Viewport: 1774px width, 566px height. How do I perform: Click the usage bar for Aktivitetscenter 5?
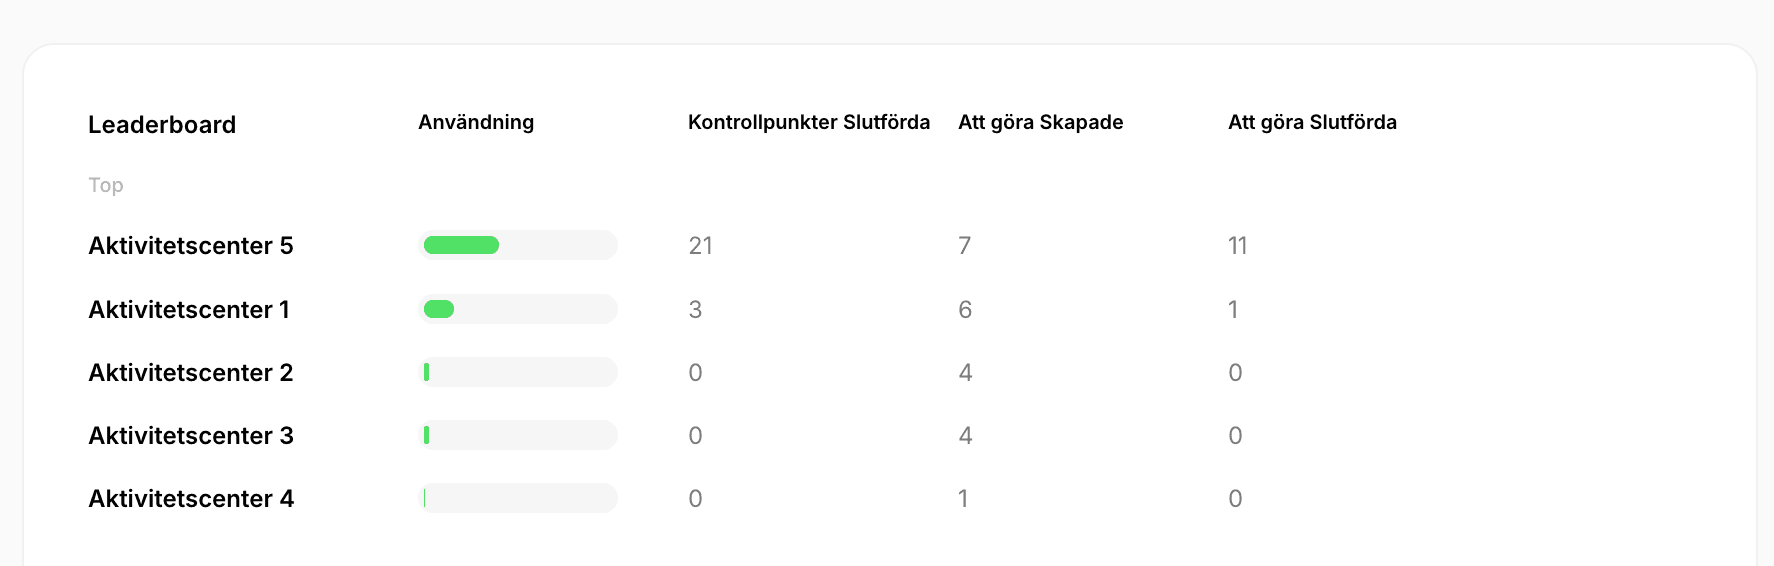[x=518, y=245]
